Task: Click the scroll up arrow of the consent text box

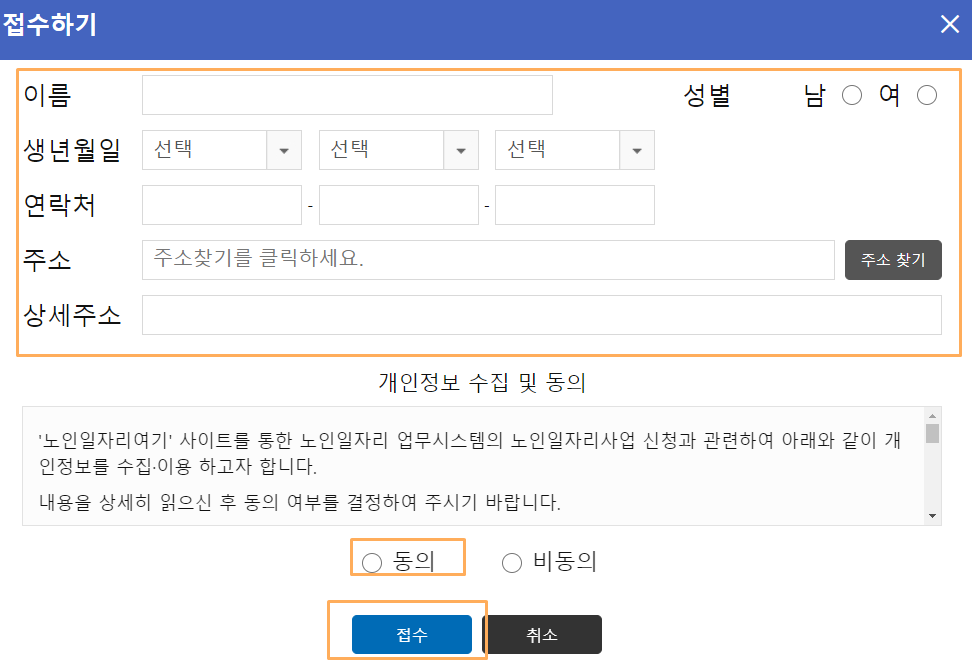Action: (932, 415)
